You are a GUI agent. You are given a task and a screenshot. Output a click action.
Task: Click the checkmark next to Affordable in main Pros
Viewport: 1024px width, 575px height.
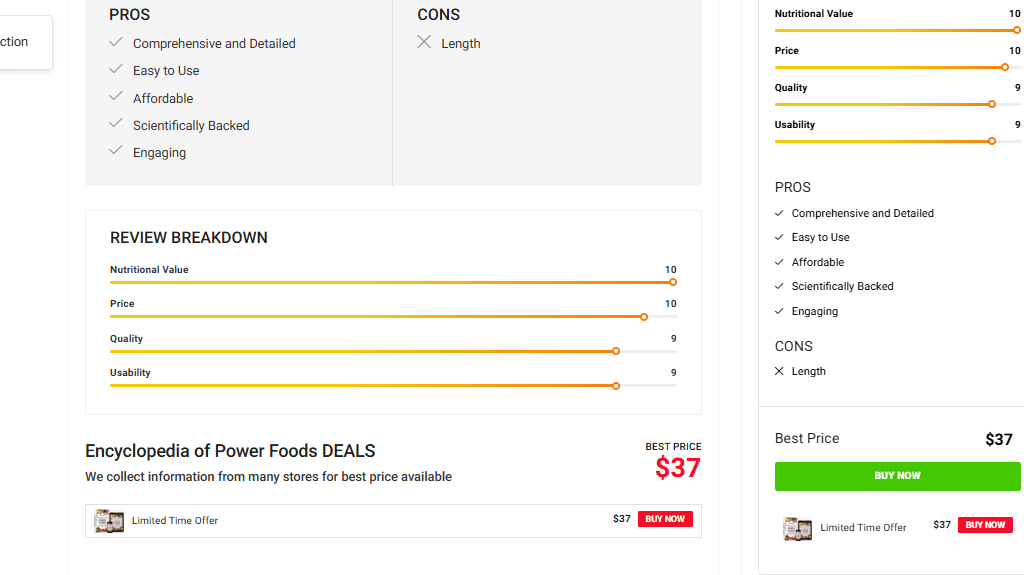pyautogui.click(x=116, y=97)
